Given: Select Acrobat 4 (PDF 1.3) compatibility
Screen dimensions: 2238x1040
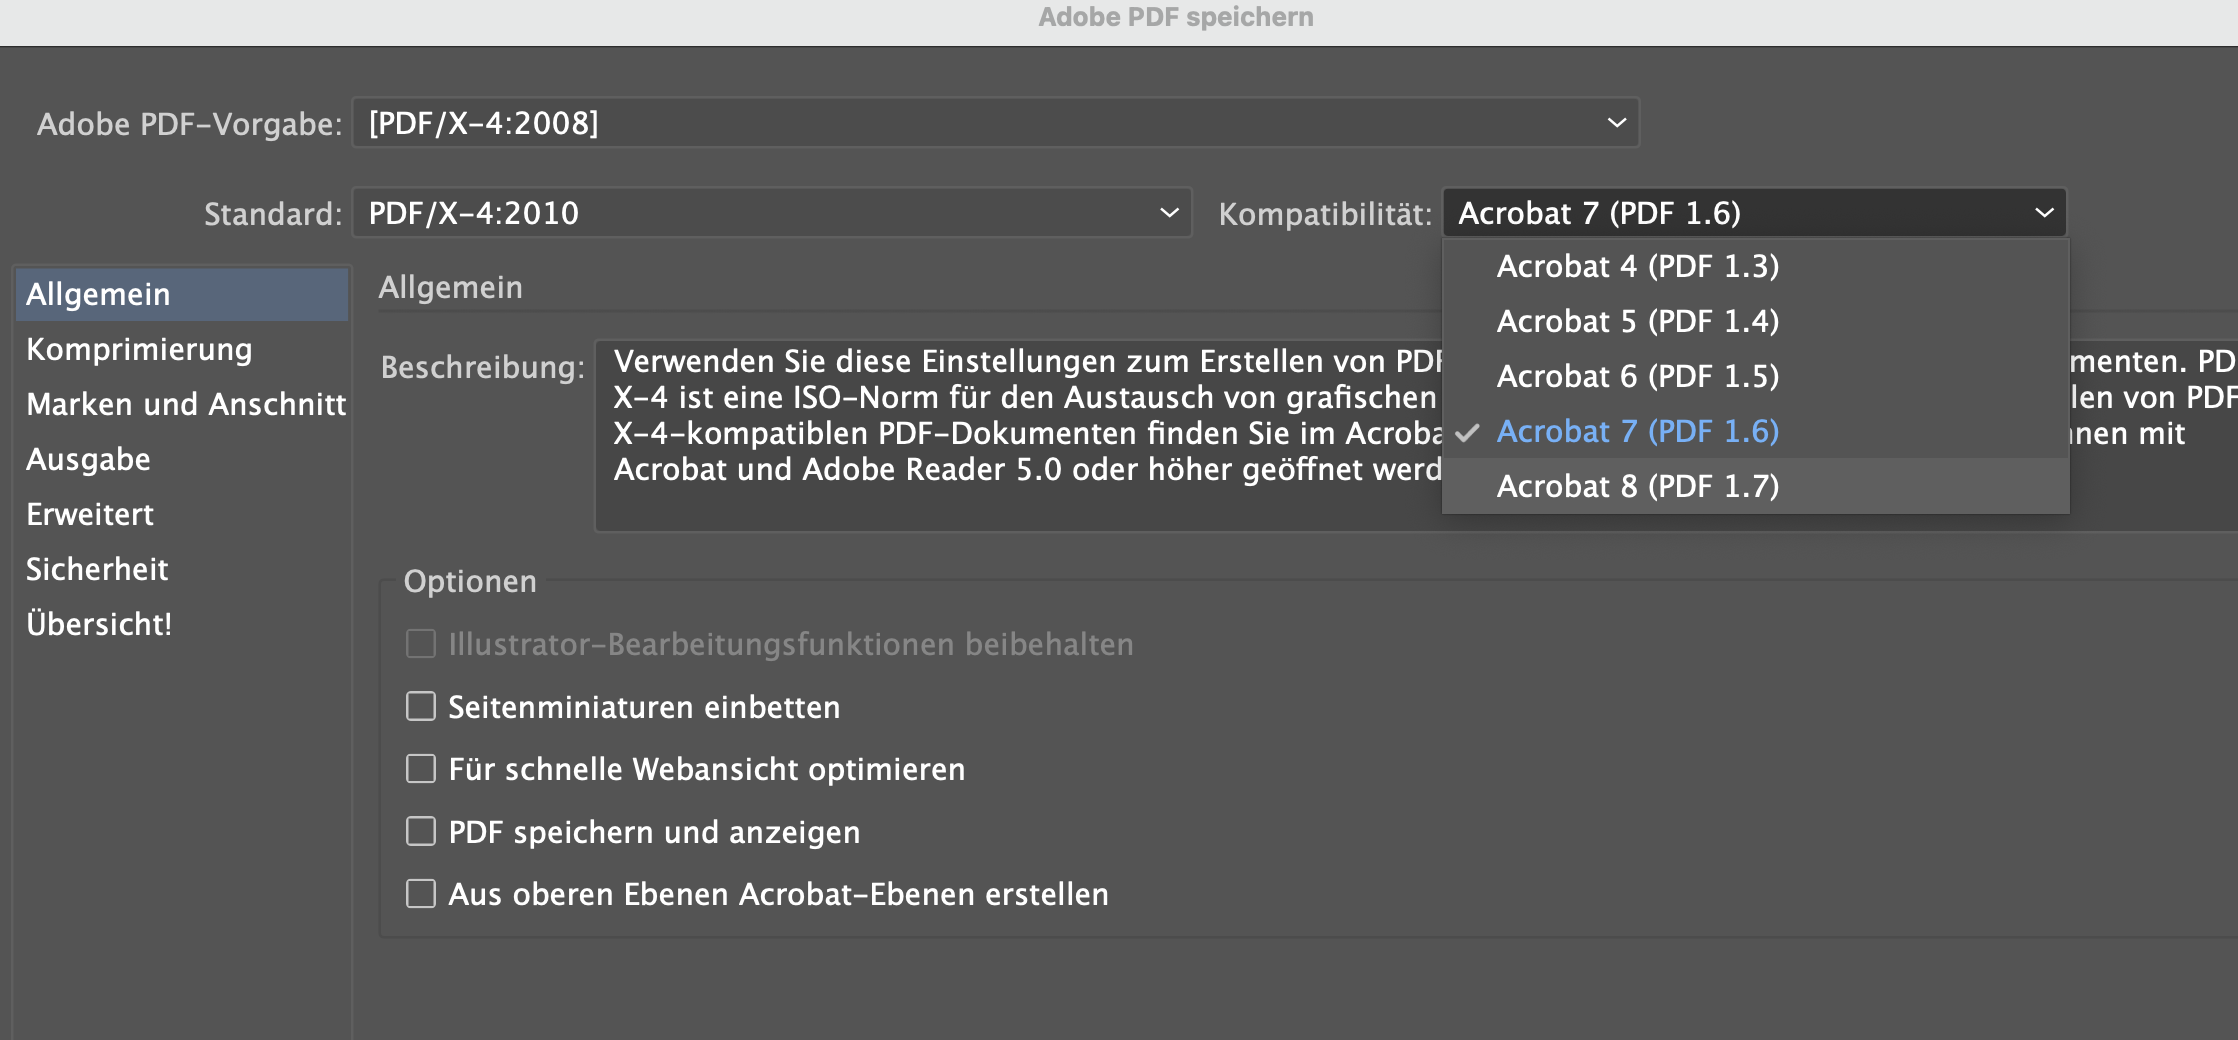Looking at the screenshot, I should (1637, 266).
